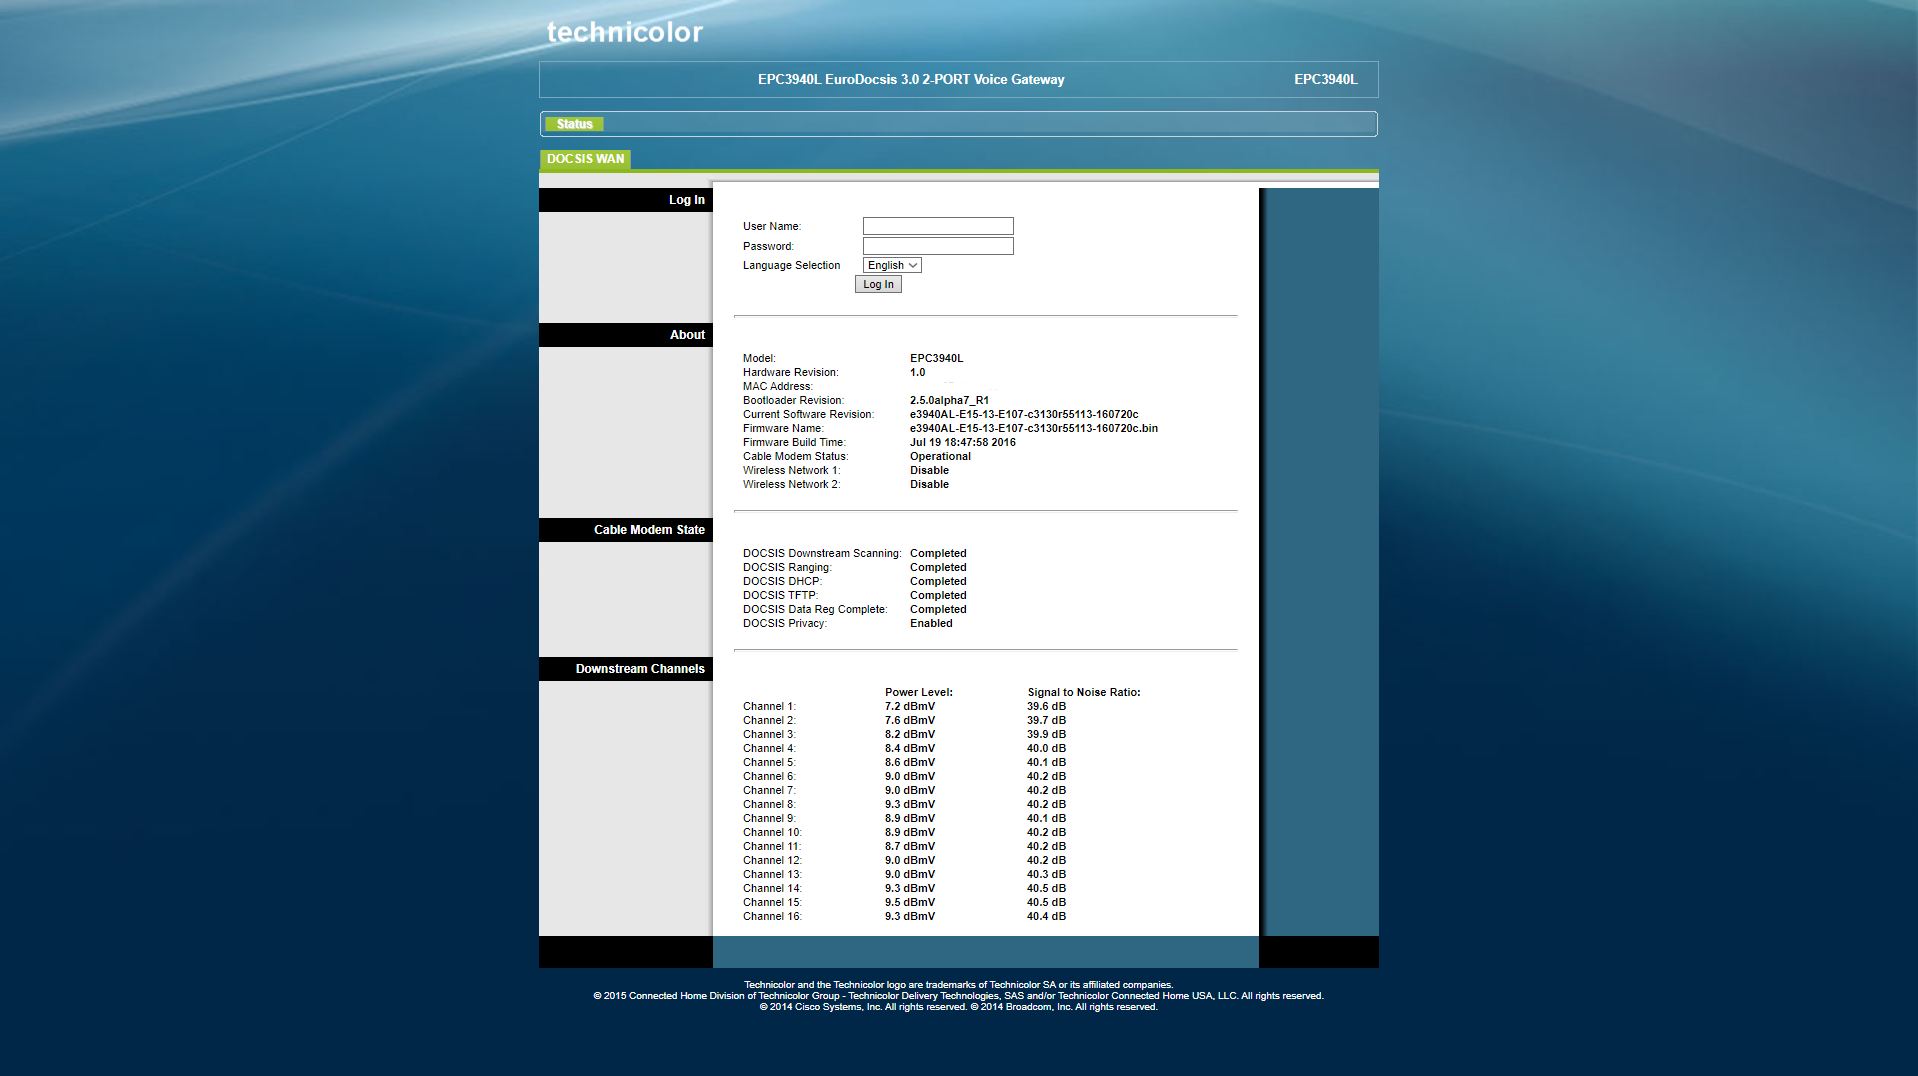Click the MAC Address label
1918x1076 pixels.
[778, 386]
